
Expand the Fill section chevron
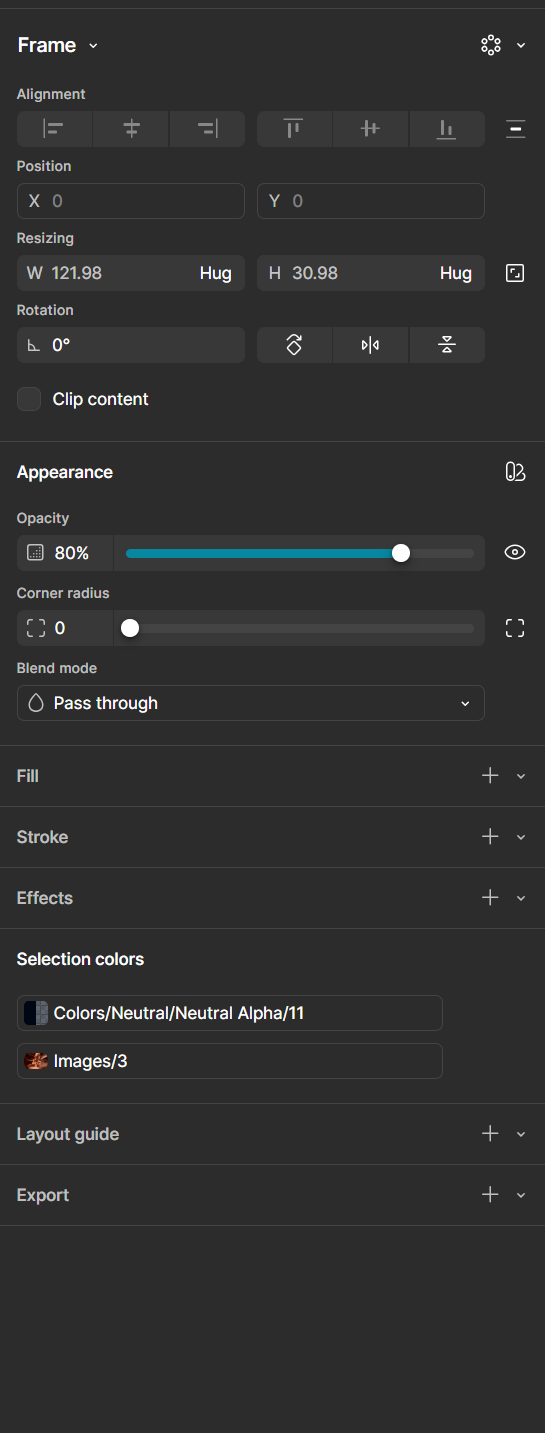(x=521, y=776)
